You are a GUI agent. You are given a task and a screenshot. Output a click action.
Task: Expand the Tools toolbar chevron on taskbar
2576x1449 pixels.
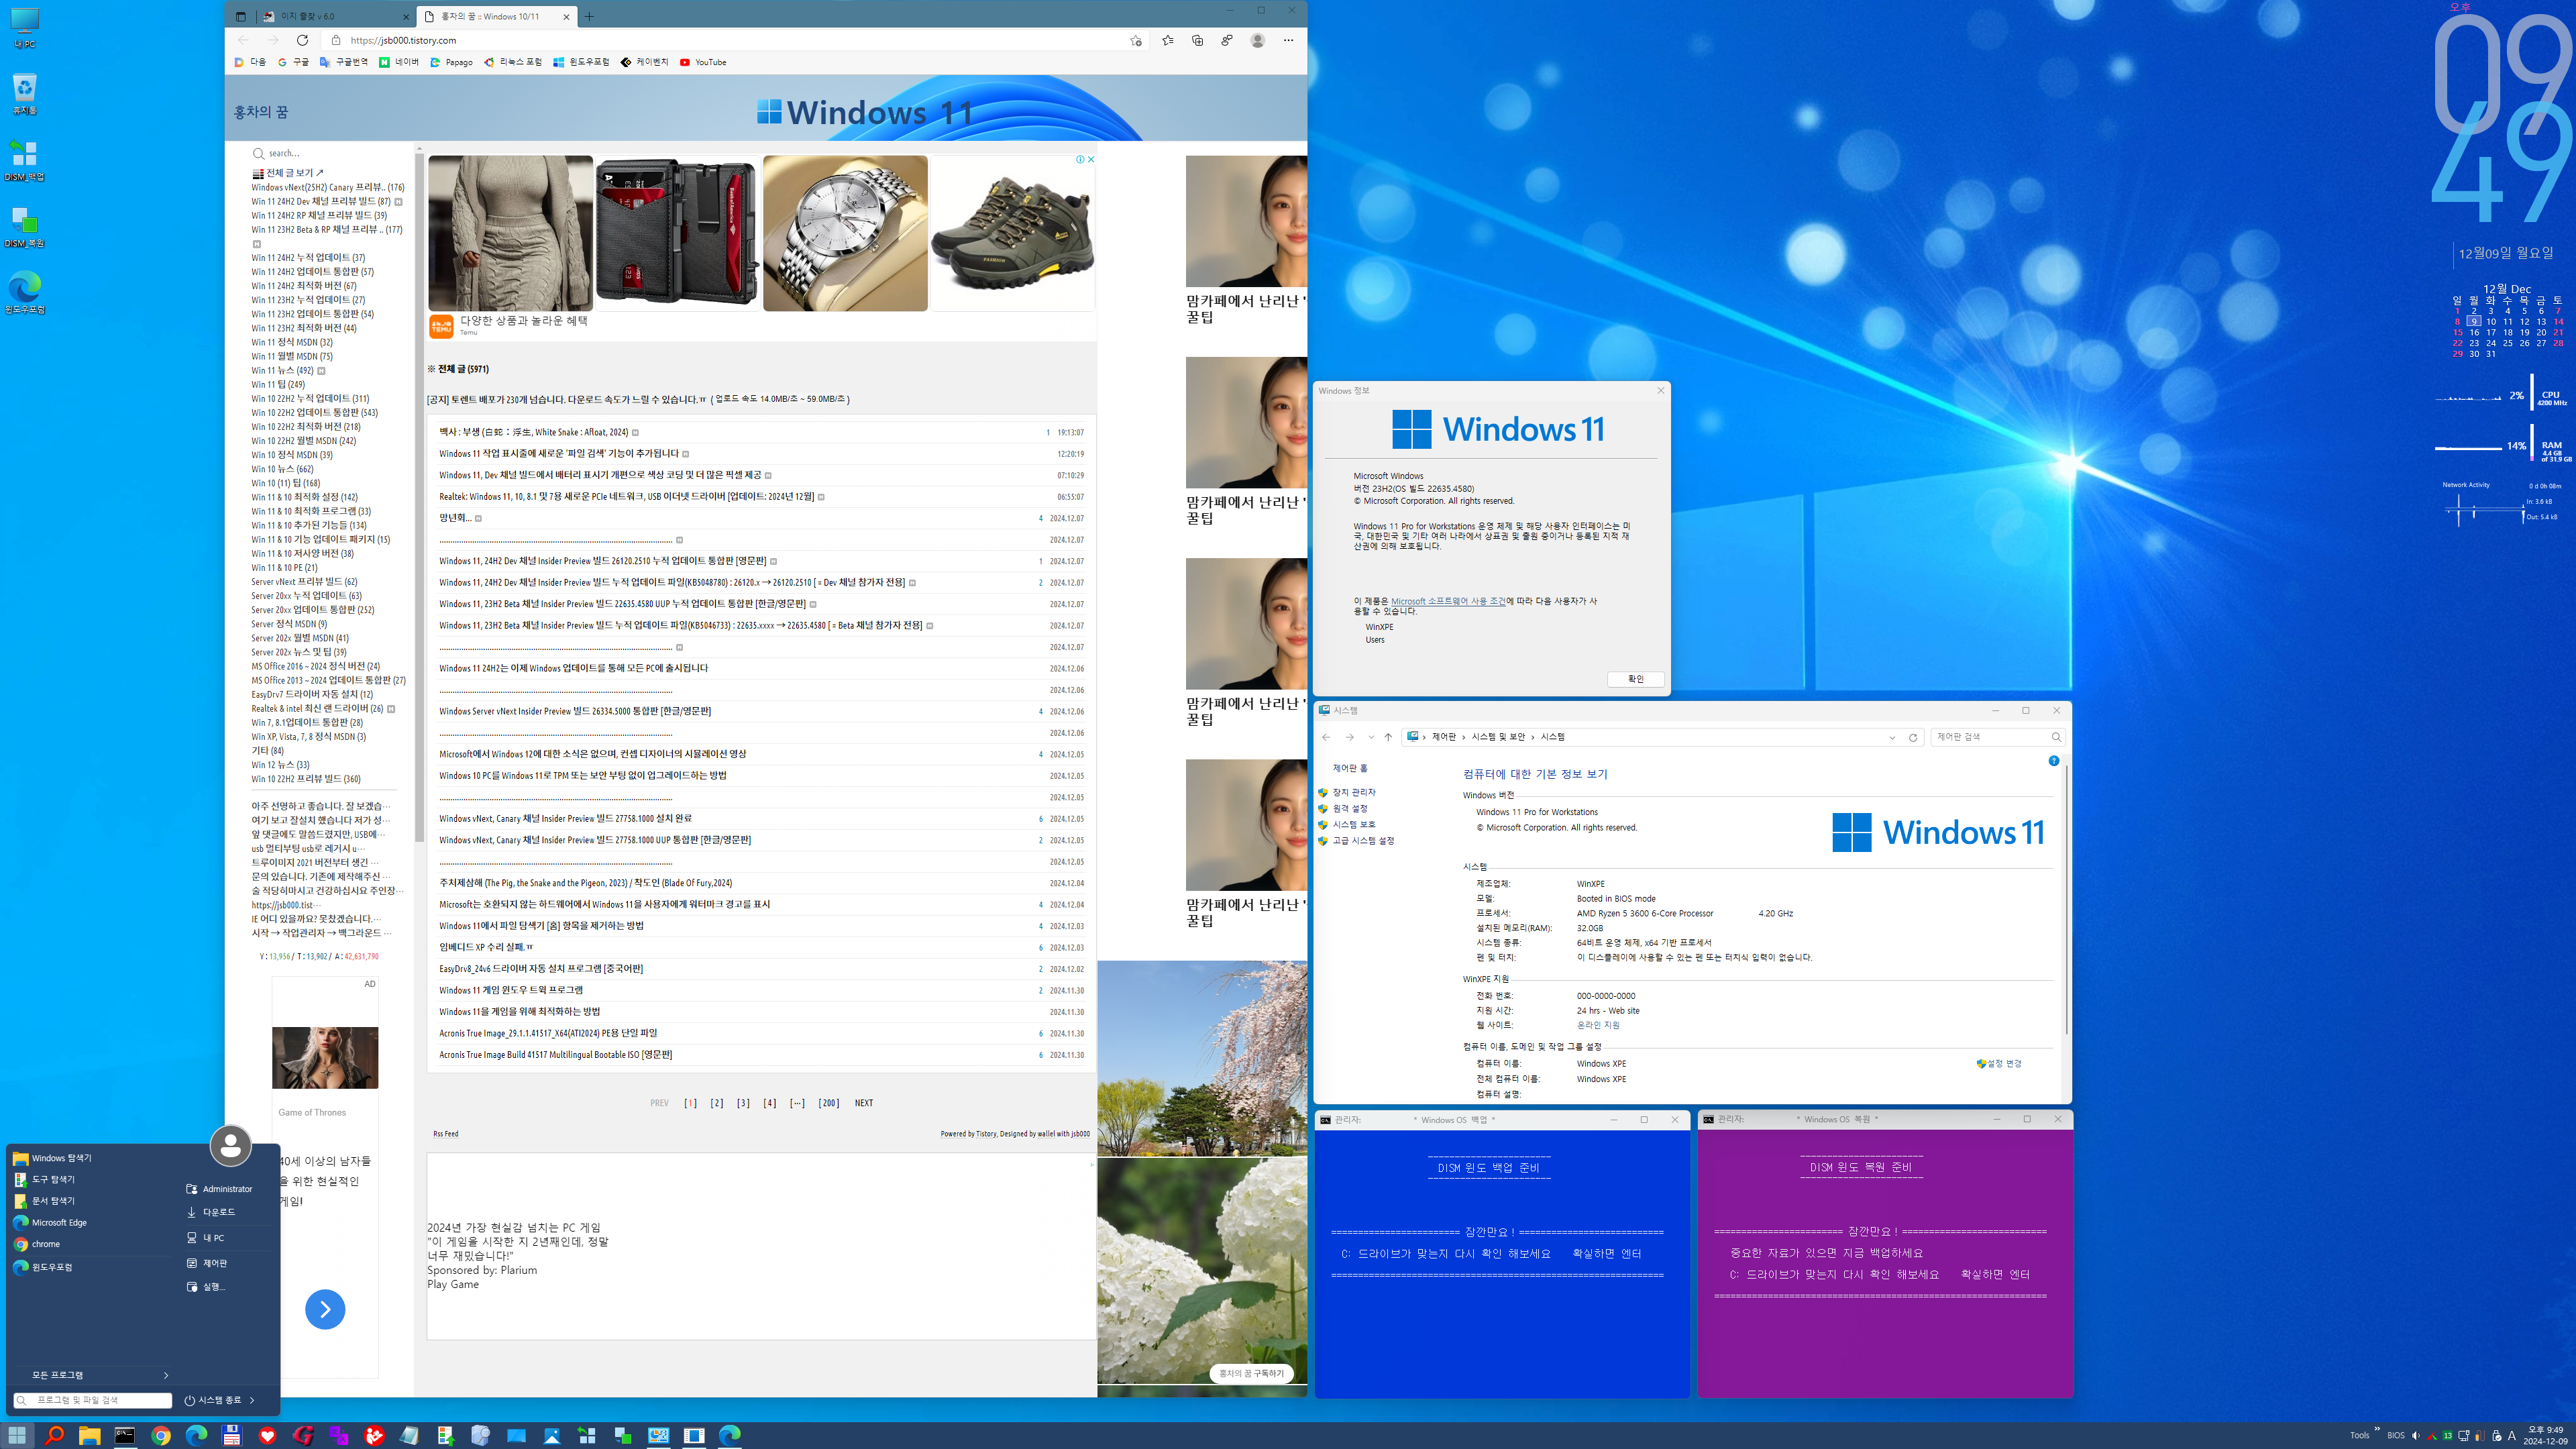coord(2377,1429)
